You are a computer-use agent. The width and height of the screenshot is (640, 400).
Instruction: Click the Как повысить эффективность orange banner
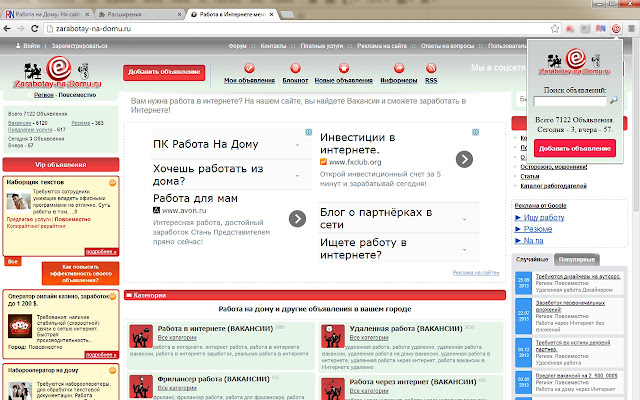(x=80, y=273)
